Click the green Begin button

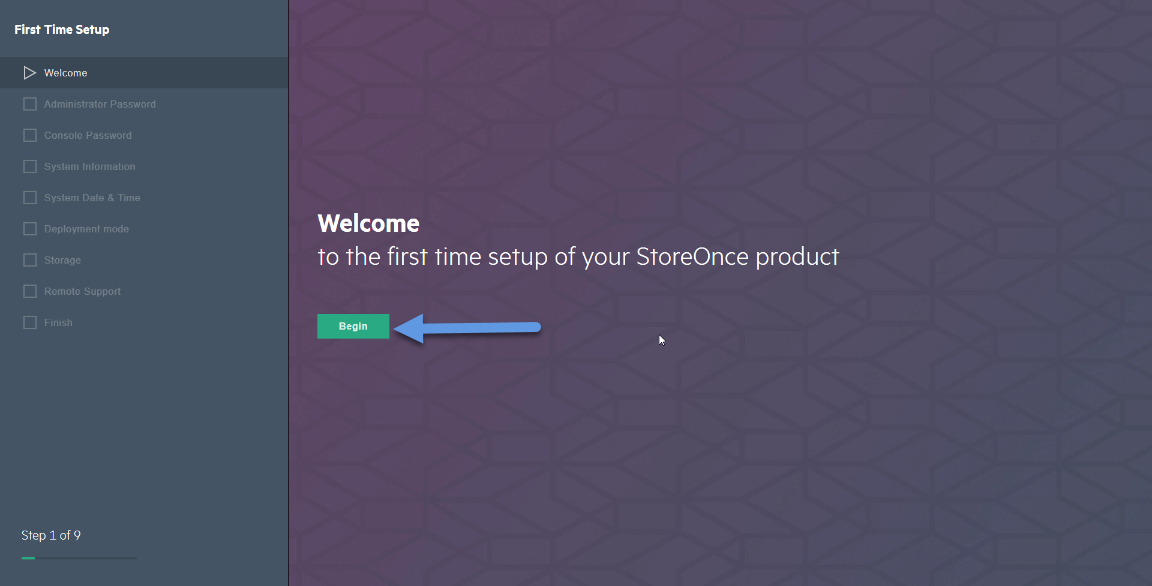pos(353,326)
